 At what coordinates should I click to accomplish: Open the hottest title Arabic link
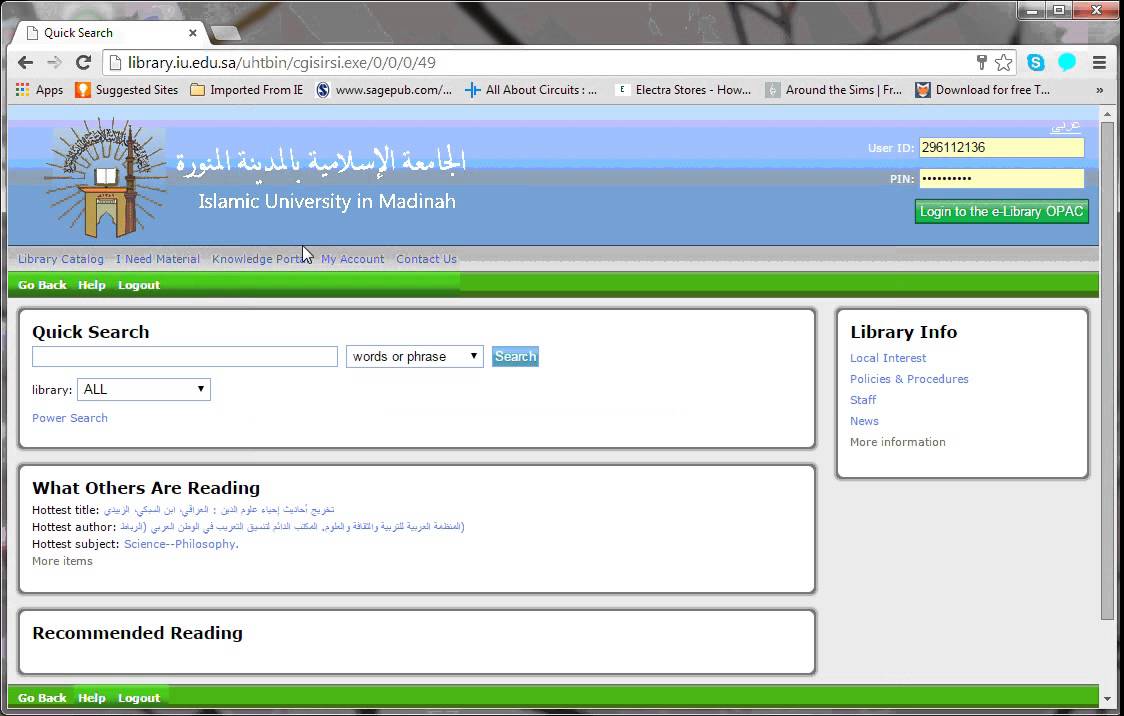click(219, 510)
